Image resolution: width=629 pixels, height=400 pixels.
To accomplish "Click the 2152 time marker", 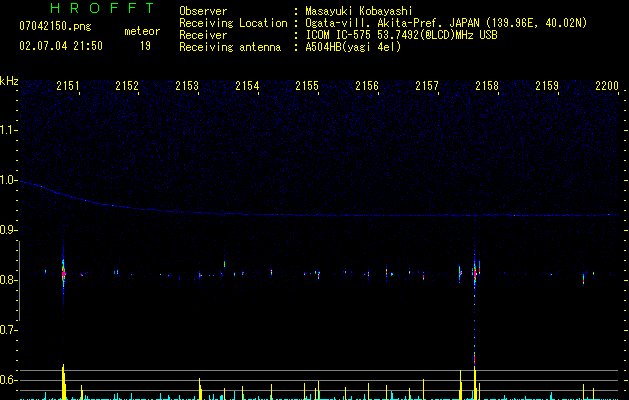I will [x=127, y=86].
